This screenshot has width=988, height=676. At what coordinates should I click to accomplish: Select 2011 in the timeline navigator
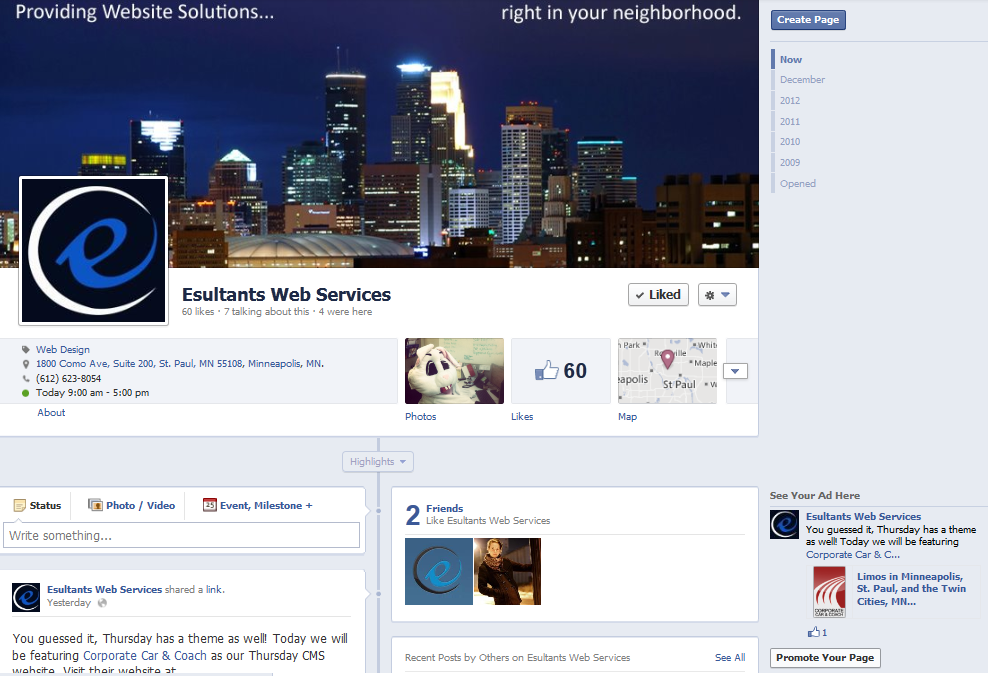pyautogui.click(x=790, y=121)
